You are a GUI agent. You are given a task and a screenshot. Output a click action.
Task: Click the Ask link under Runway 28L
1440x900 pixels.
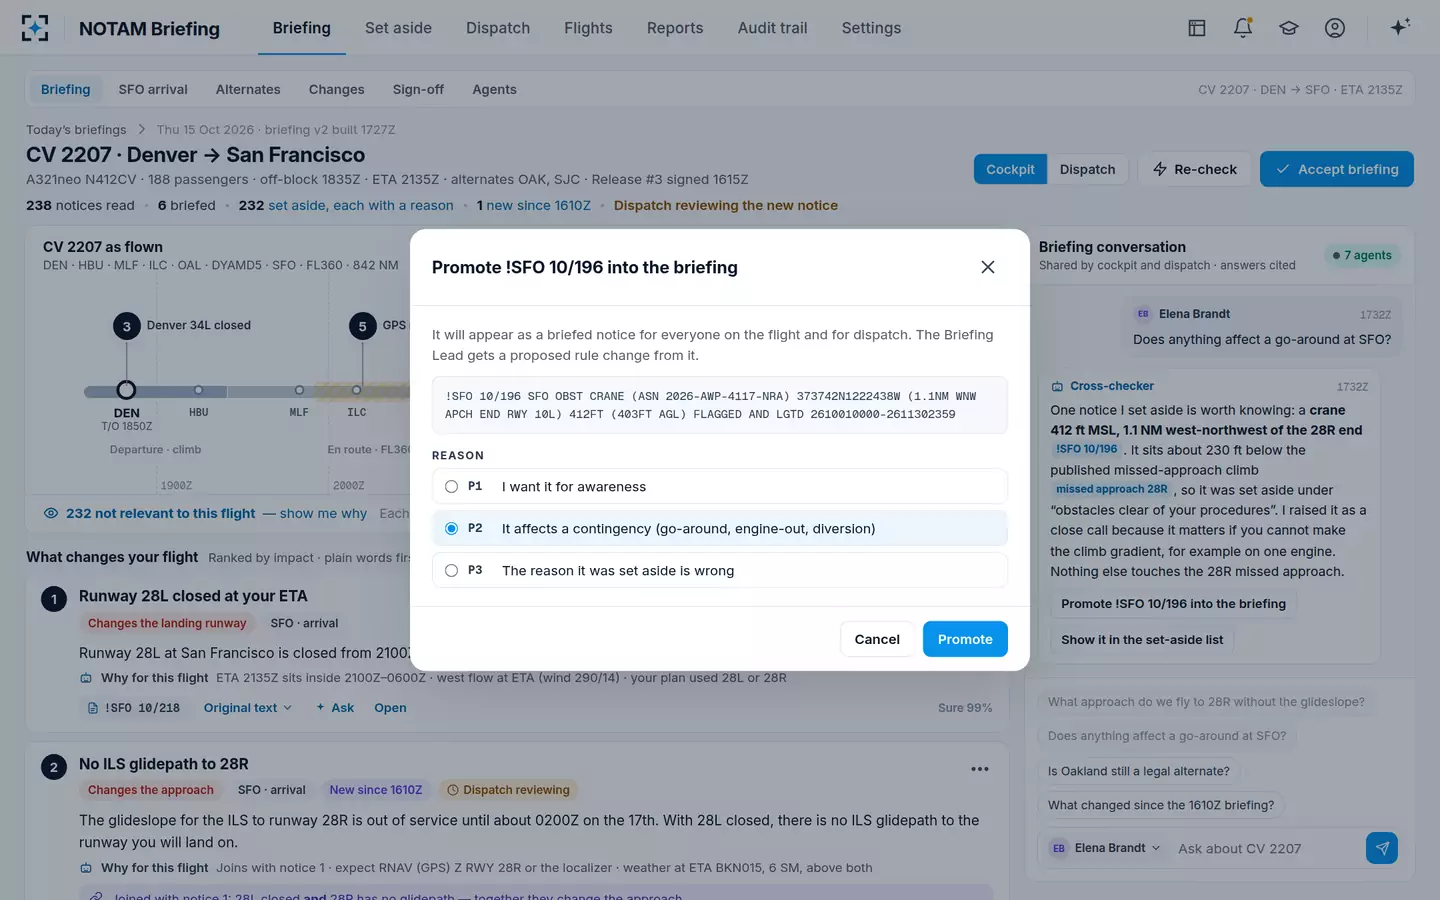click(335, 708)
